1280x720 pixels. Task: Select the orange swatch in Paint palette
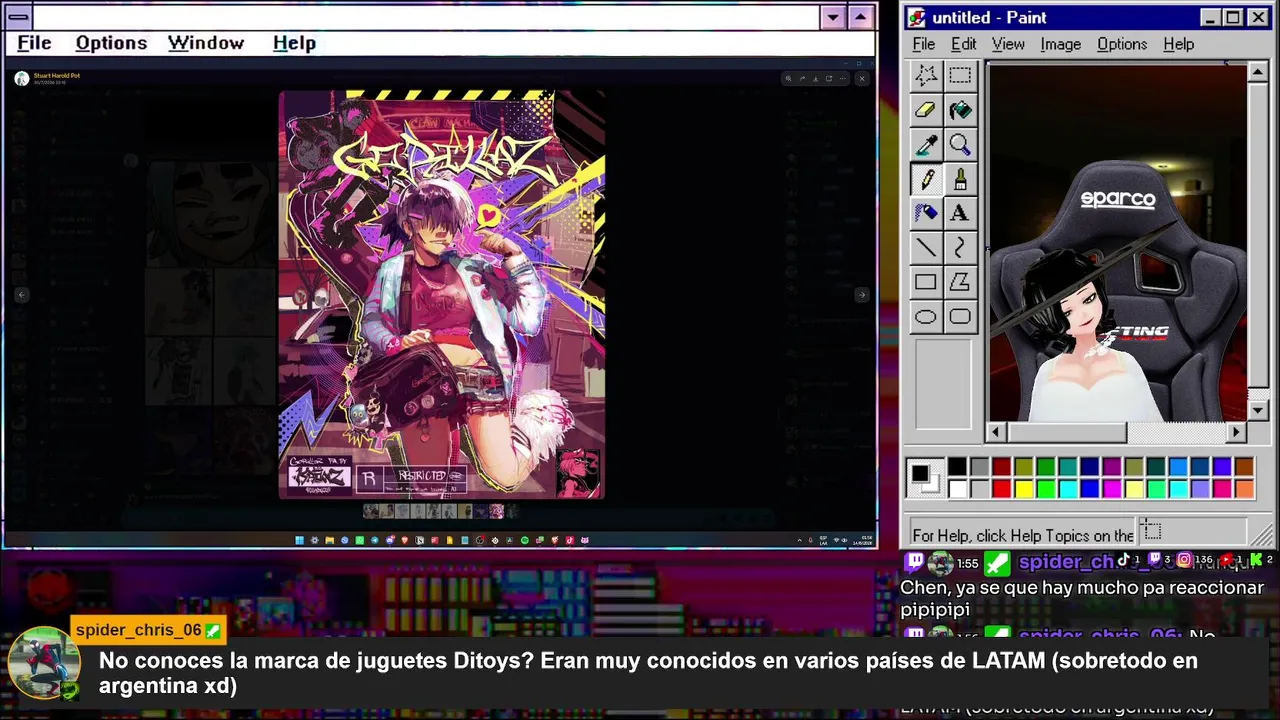(1244, 489)
